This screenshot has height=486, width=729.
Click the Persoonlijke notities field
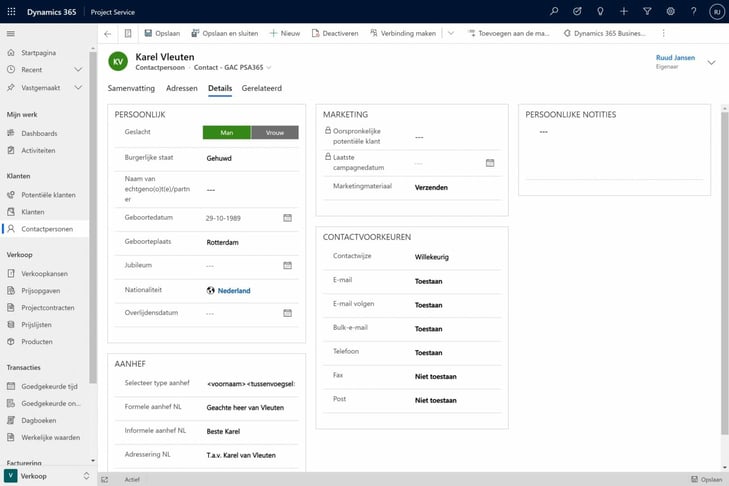point(615,153)
